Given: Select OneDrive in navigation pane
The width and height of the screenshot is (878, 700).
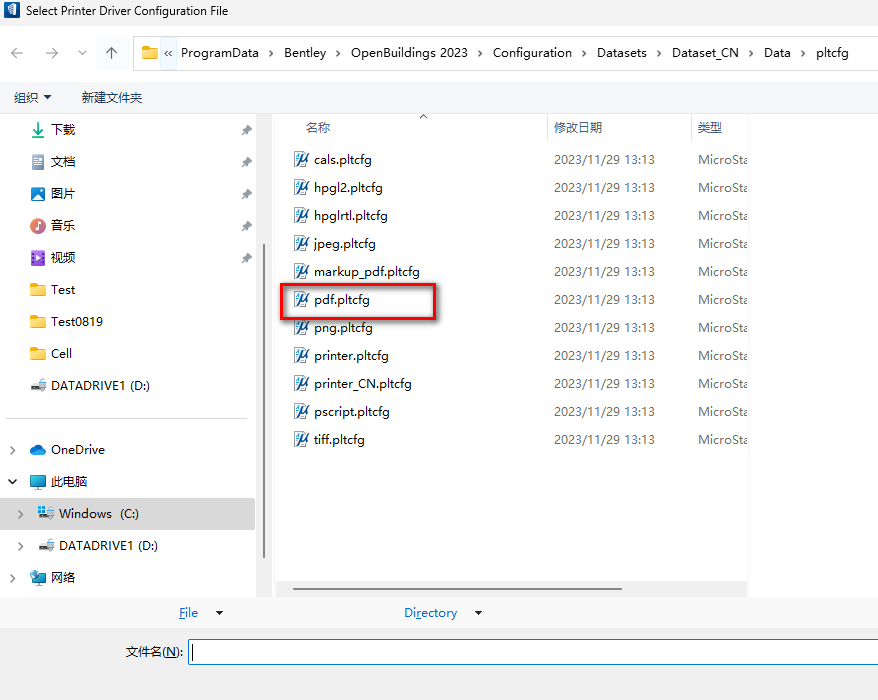Looking at the screenshot, I should 78,450.
